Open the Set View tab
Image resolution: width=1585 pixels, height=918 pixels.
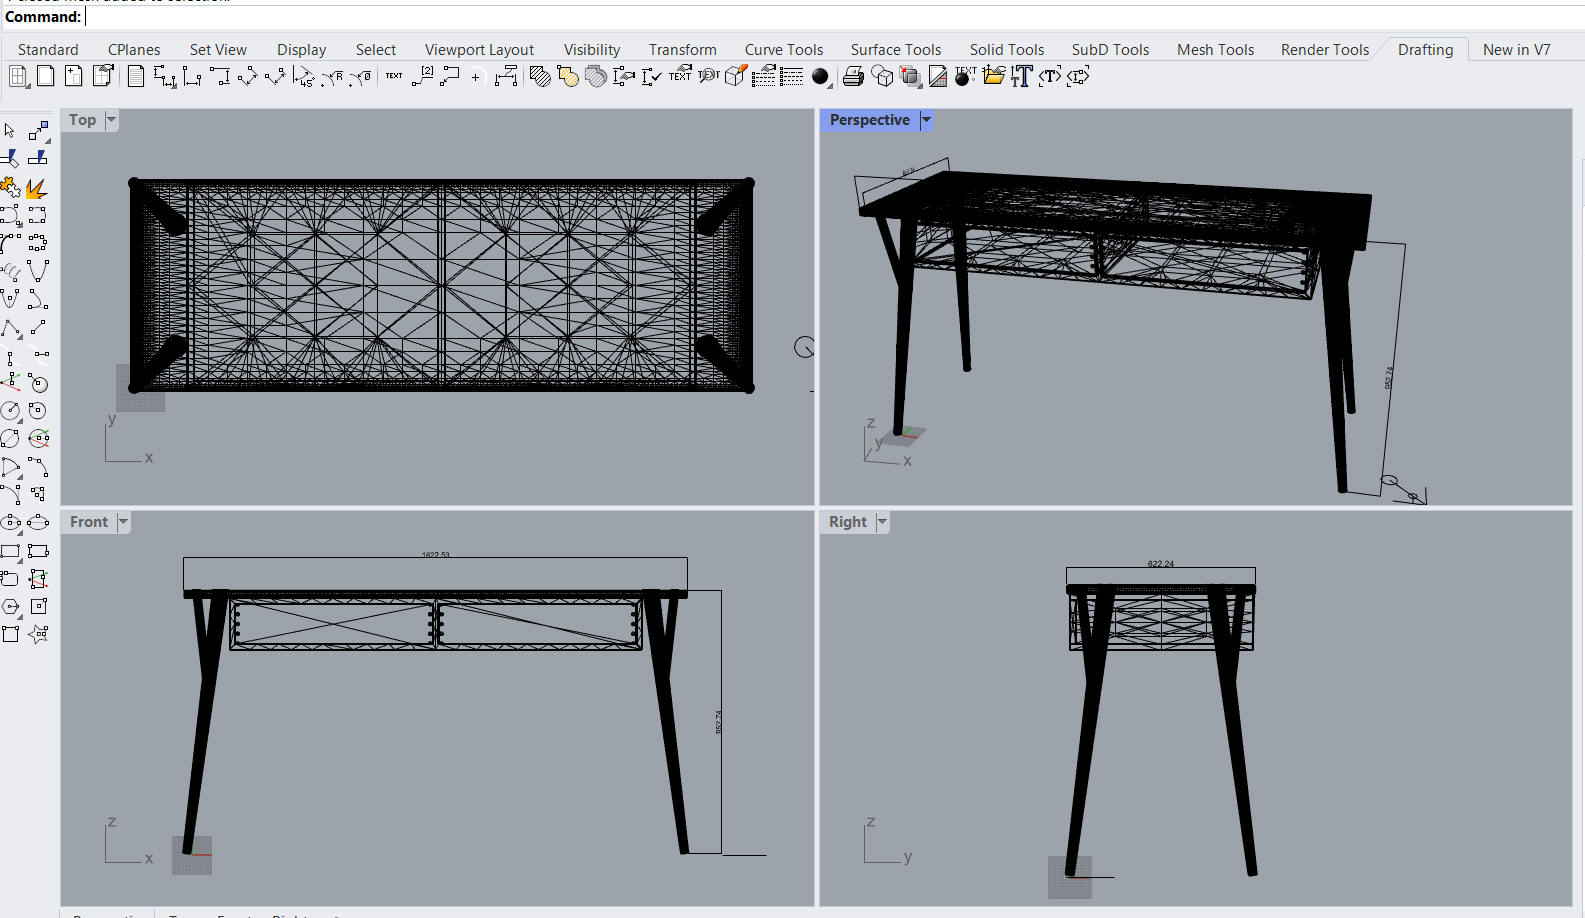click(x=218, y=50)
